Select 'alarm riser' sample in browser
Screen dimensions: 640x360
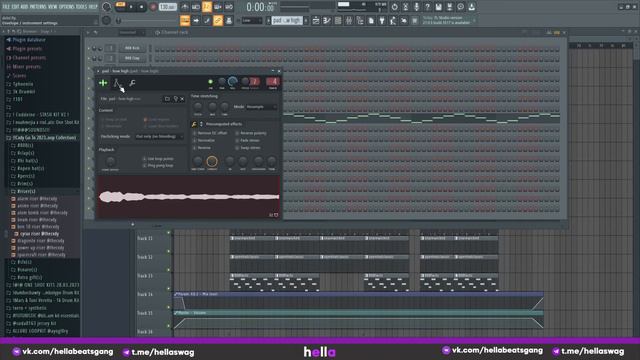coord(37,199)
